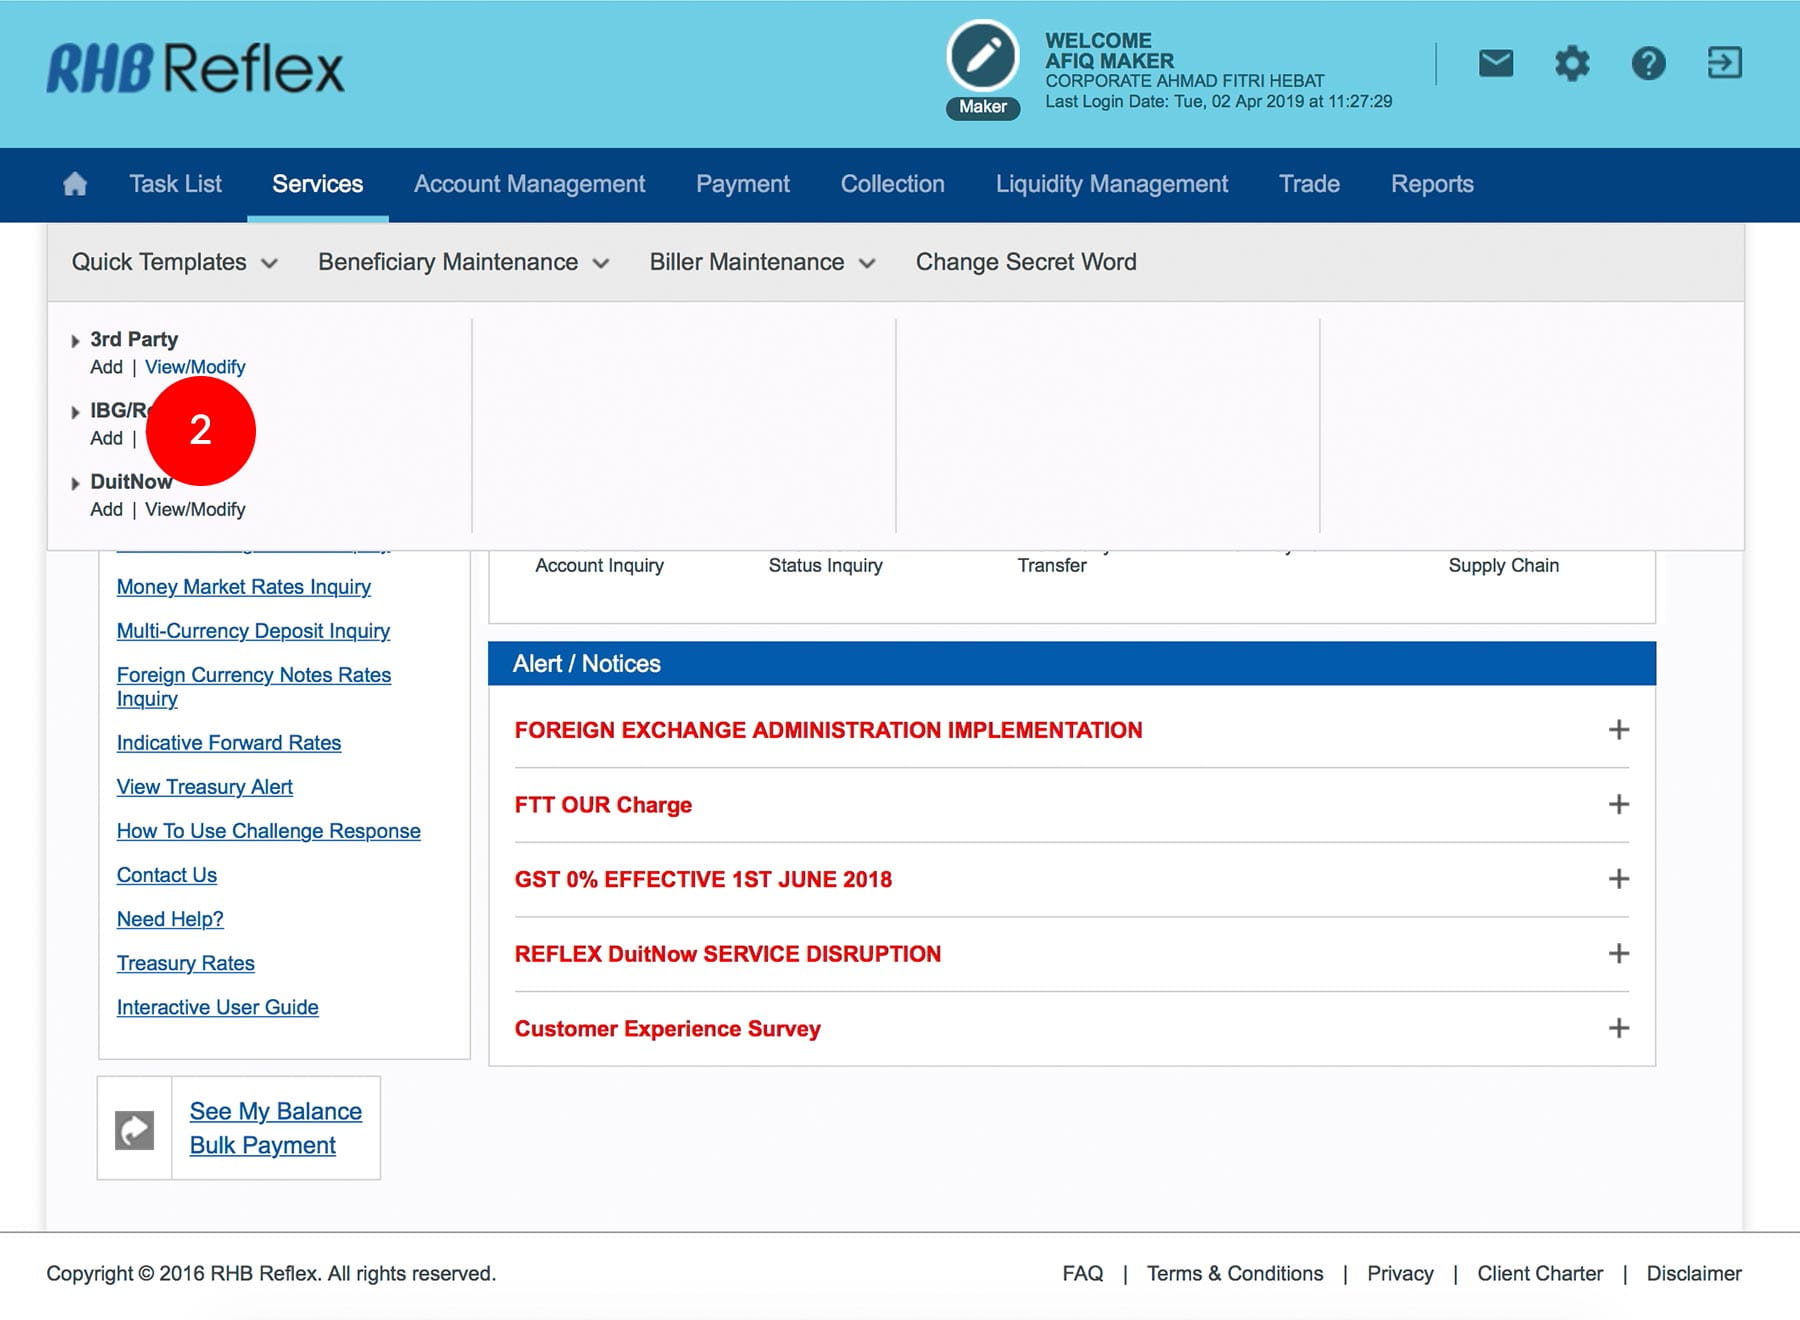Expand the Customer Experience Survey notice
This screenshot has width=1800, height=1320.
[x=1618, y=1028]
